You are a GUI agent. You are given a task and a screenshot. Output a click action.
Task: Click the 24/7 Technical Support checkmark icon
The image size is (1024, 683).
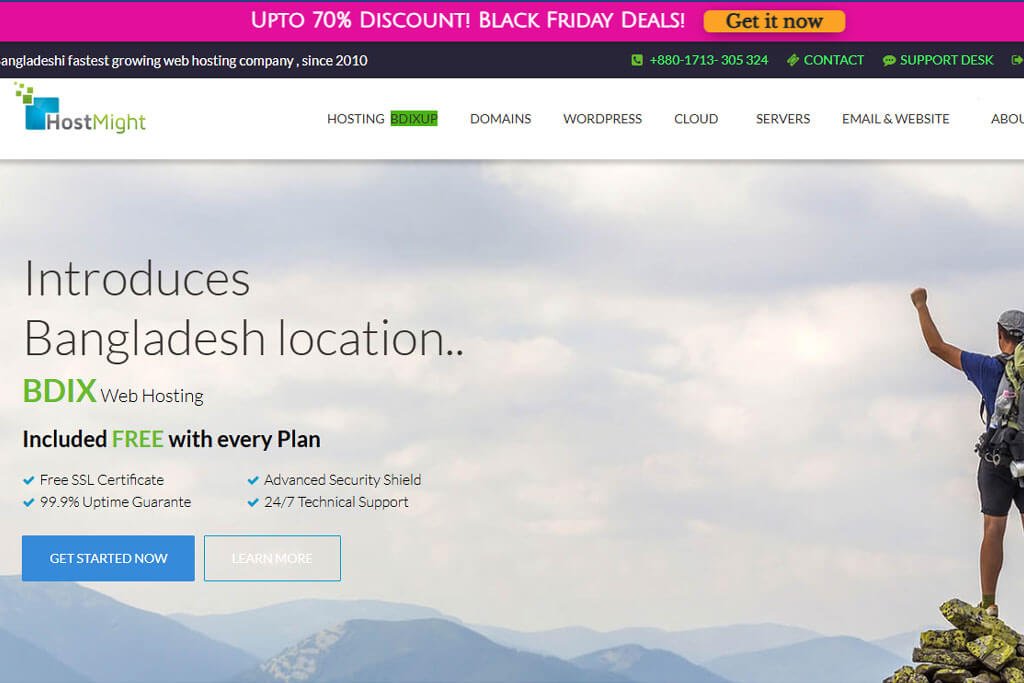click(x=253, y=503)
